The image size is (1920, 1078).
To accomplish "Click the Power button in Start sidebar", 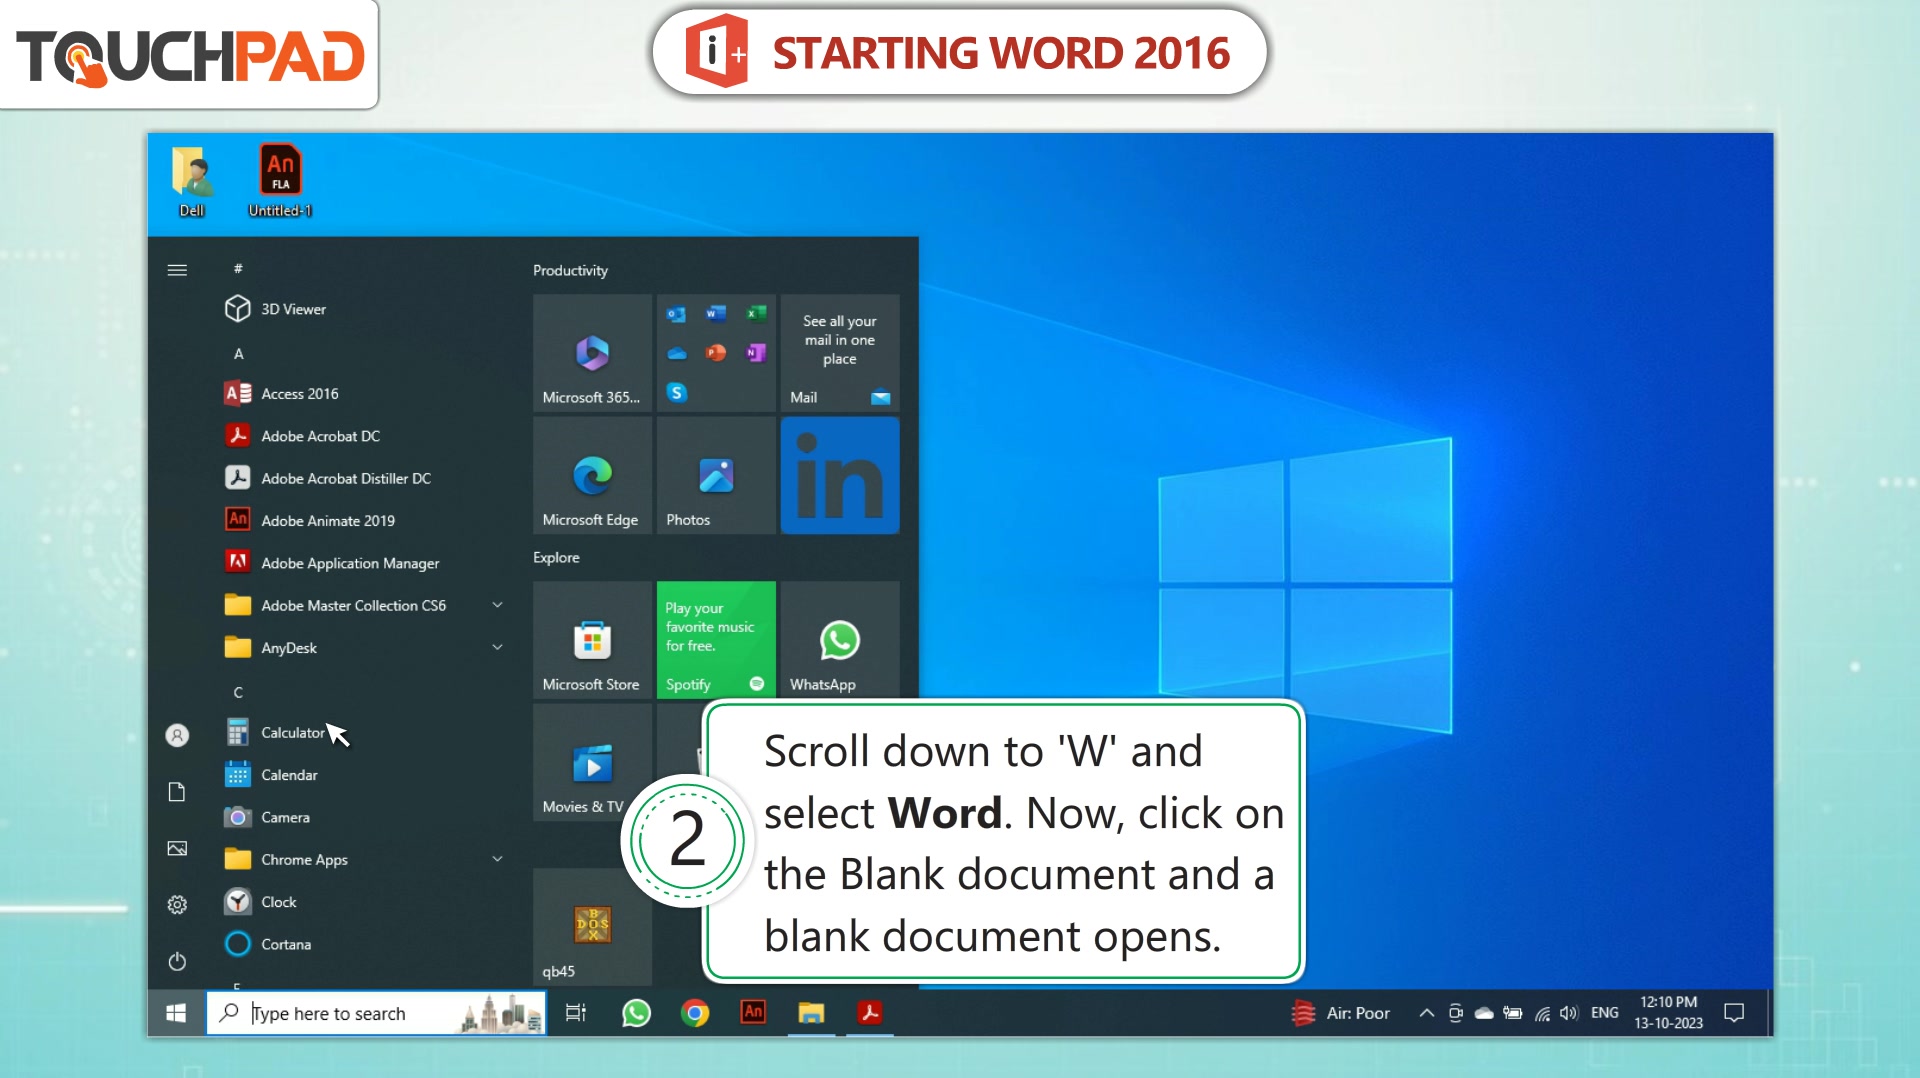I will (177, 961).
